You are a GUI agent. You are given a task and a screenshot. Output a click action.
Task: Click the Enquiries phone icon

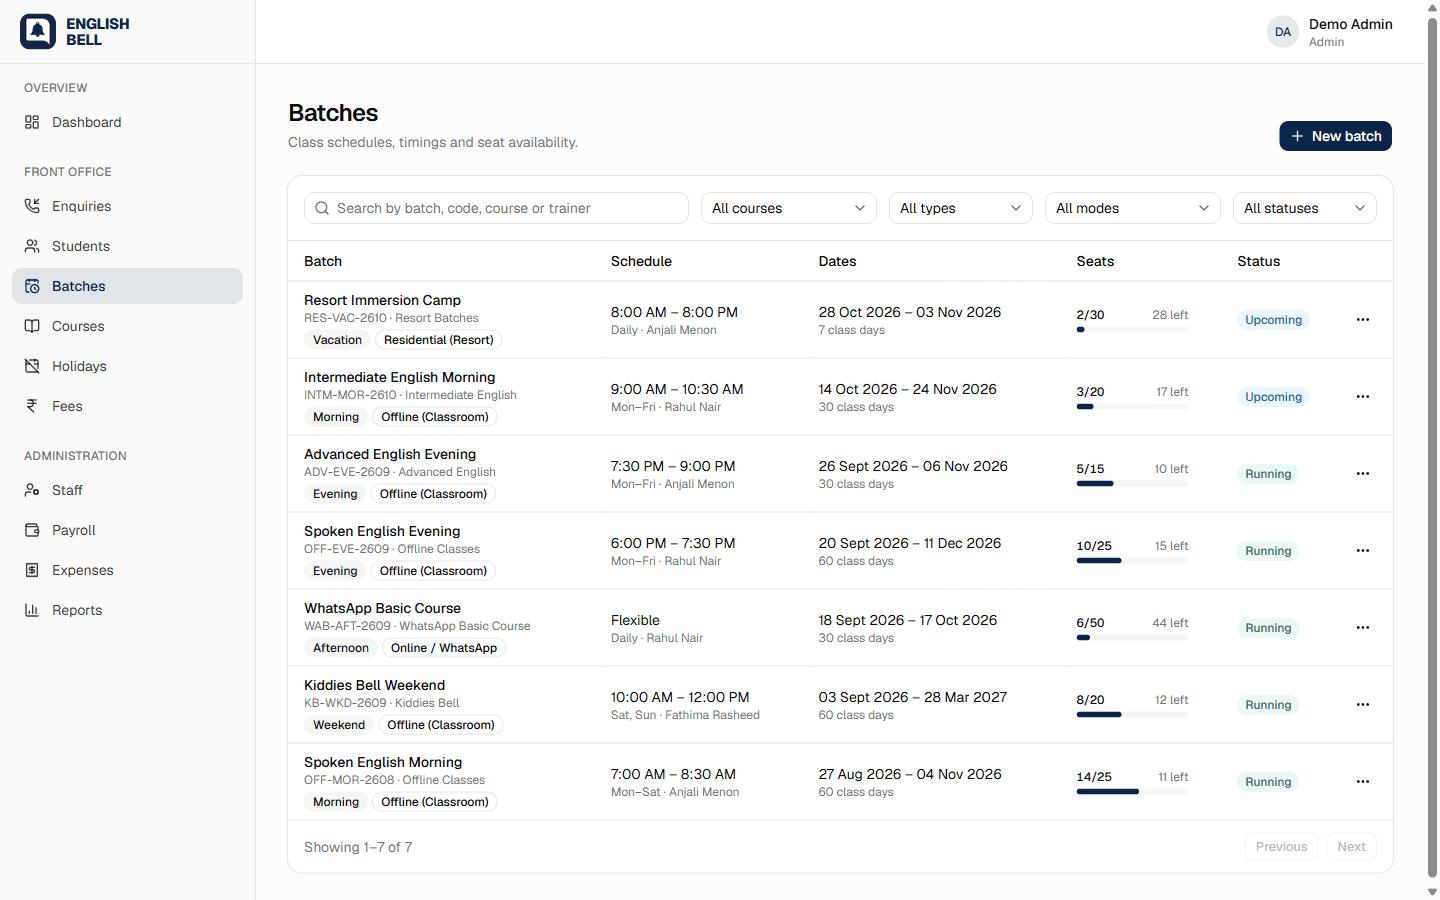(32, 206)
